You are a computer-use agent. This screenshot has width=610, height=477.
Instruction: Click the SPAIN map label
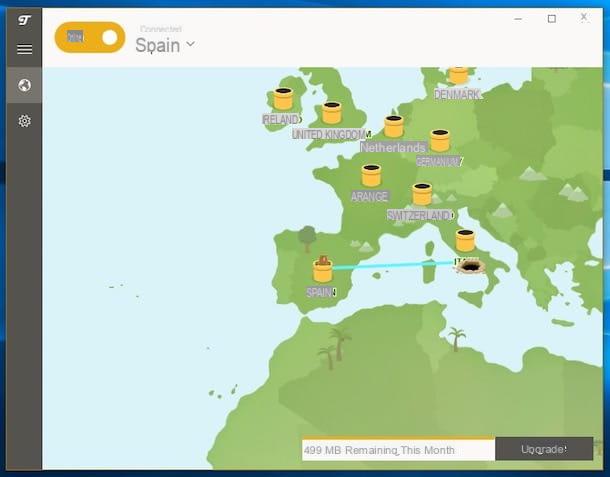click(x=321, y=292)
